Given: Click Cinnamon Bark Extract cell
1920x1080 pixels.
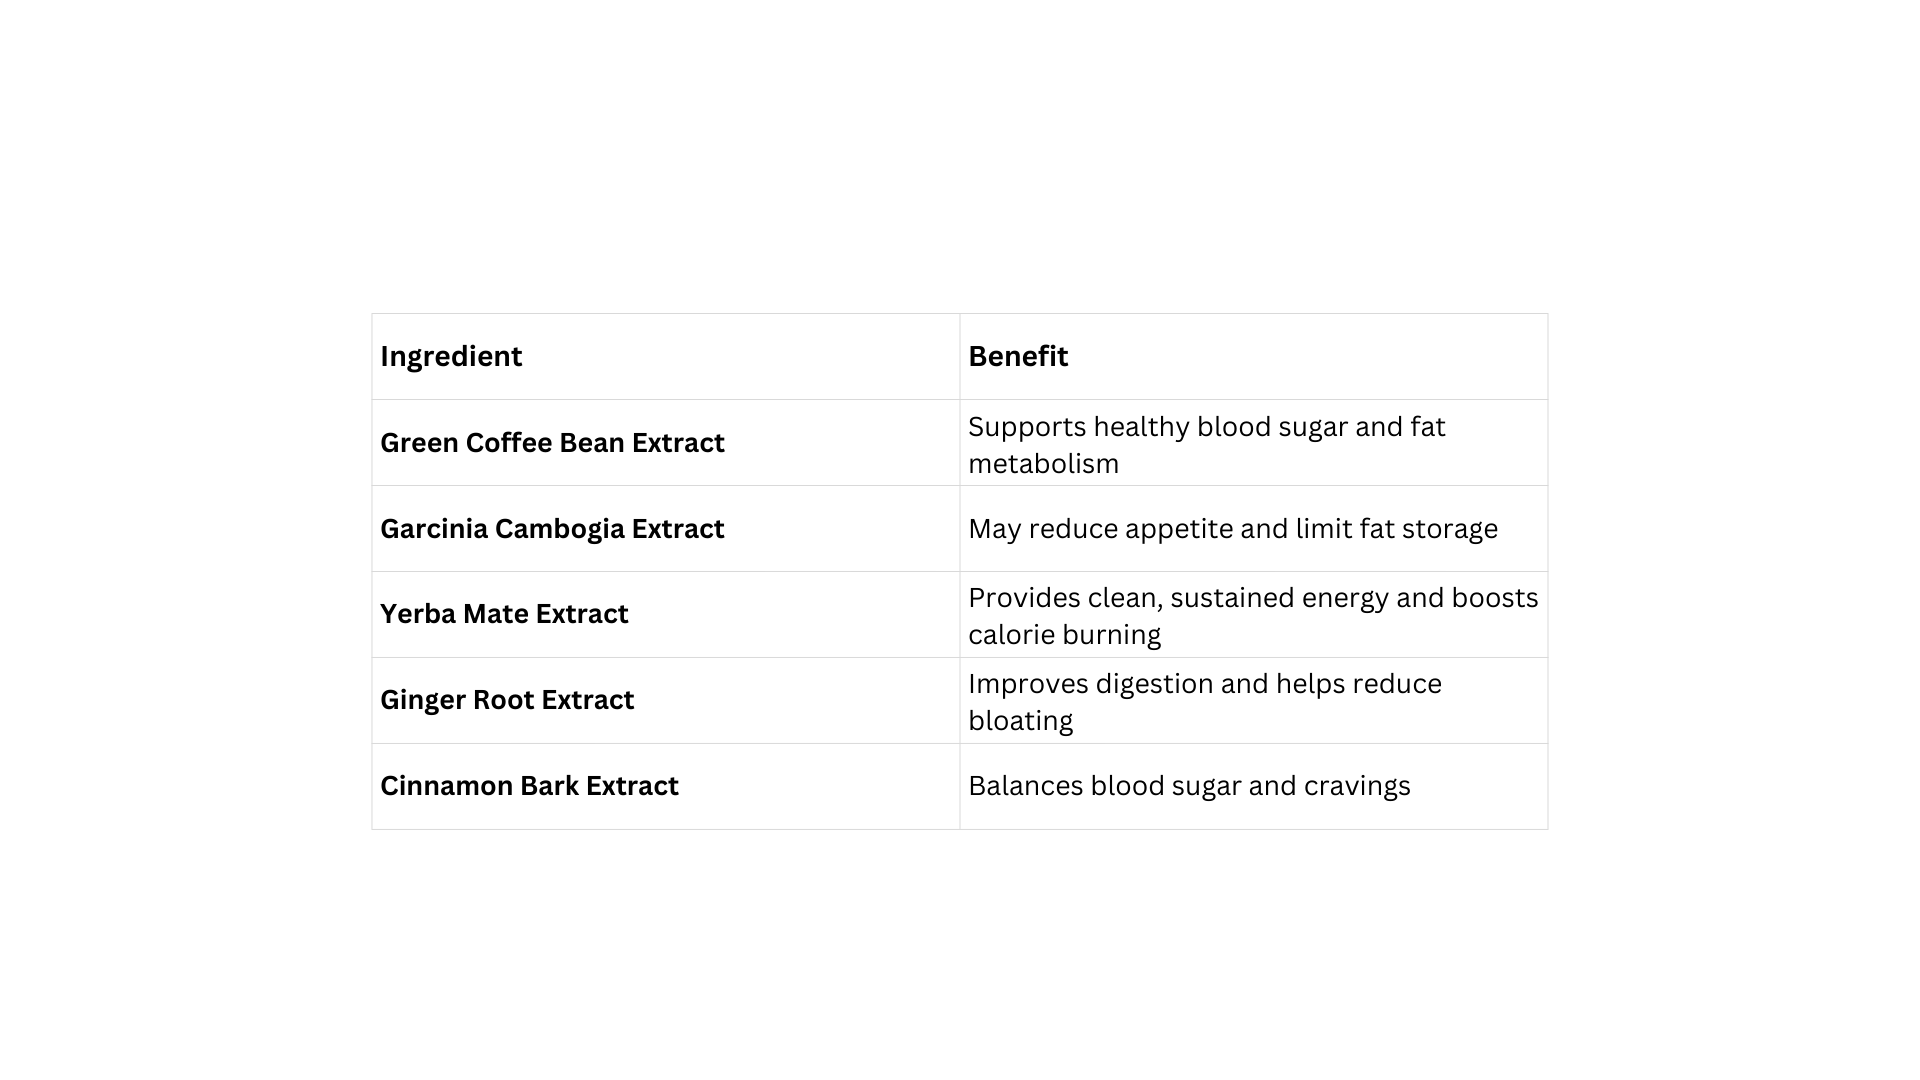Looking at the screenshot, I should 666,786.
